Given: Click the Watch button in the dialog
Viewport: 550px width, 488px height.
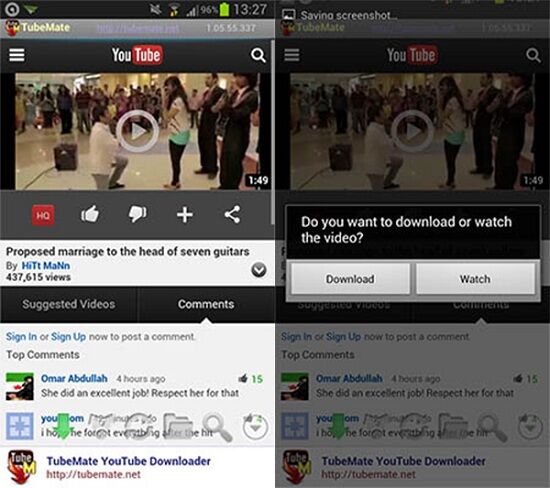Looking at the screenshot, I should [475, 279].
